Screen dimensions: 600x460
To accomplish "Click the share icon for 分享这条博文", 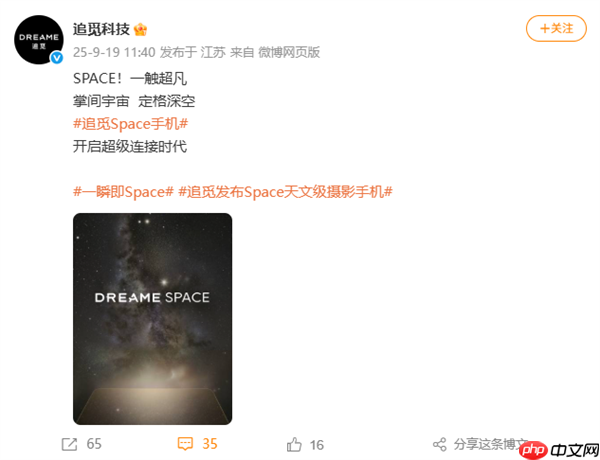I will 440,444.
